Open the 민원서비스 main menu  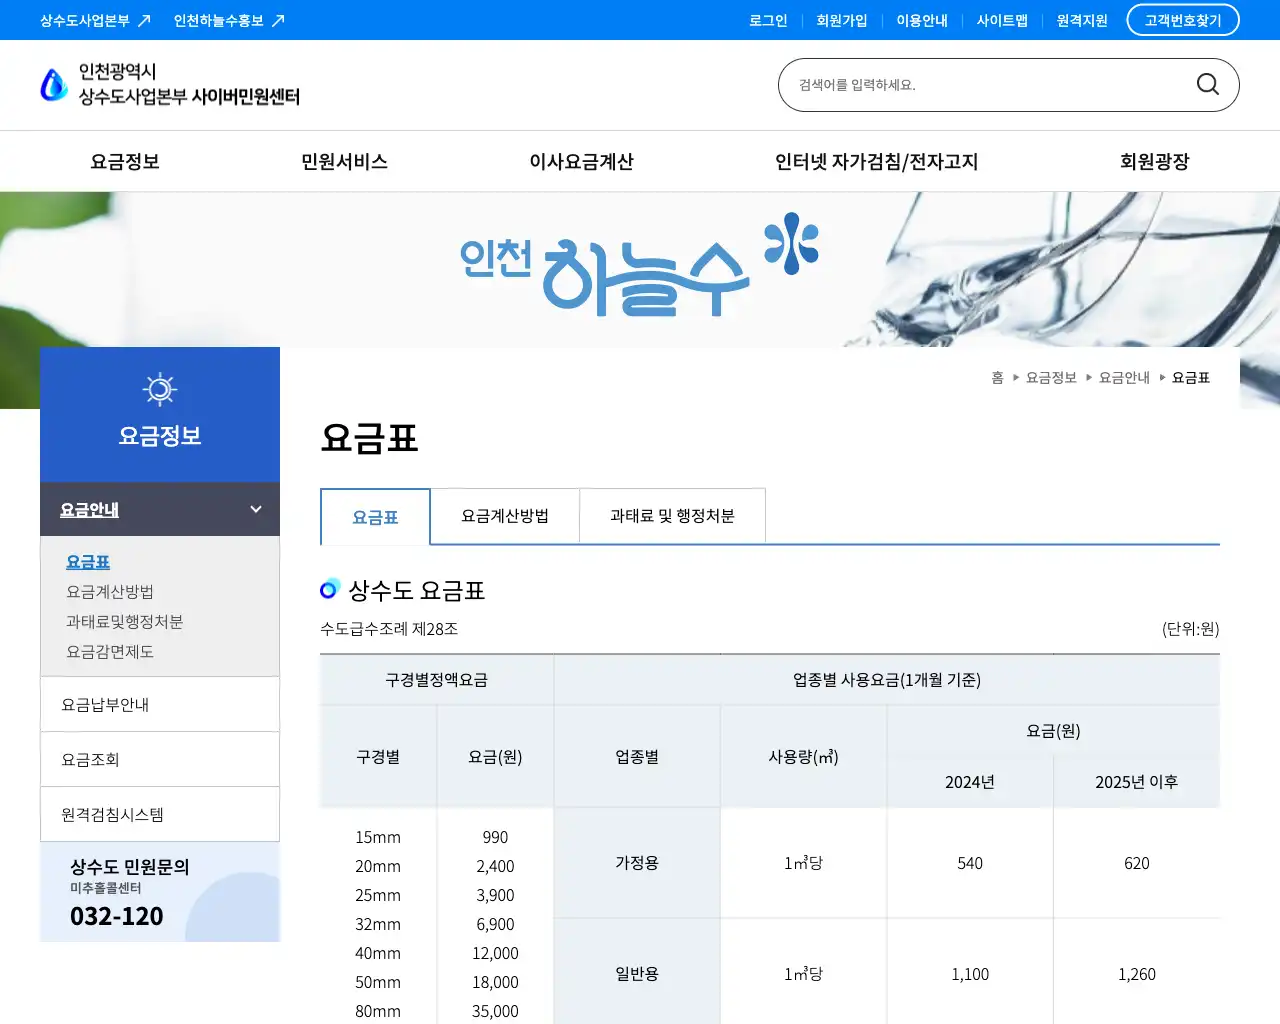point(344,162)
